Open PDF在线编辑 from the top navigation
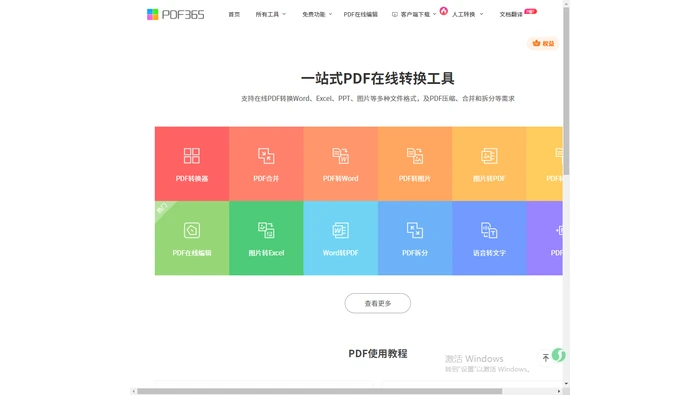Image resolution: width=700 pixels, height=395 pixels. (x=361, y=14)
